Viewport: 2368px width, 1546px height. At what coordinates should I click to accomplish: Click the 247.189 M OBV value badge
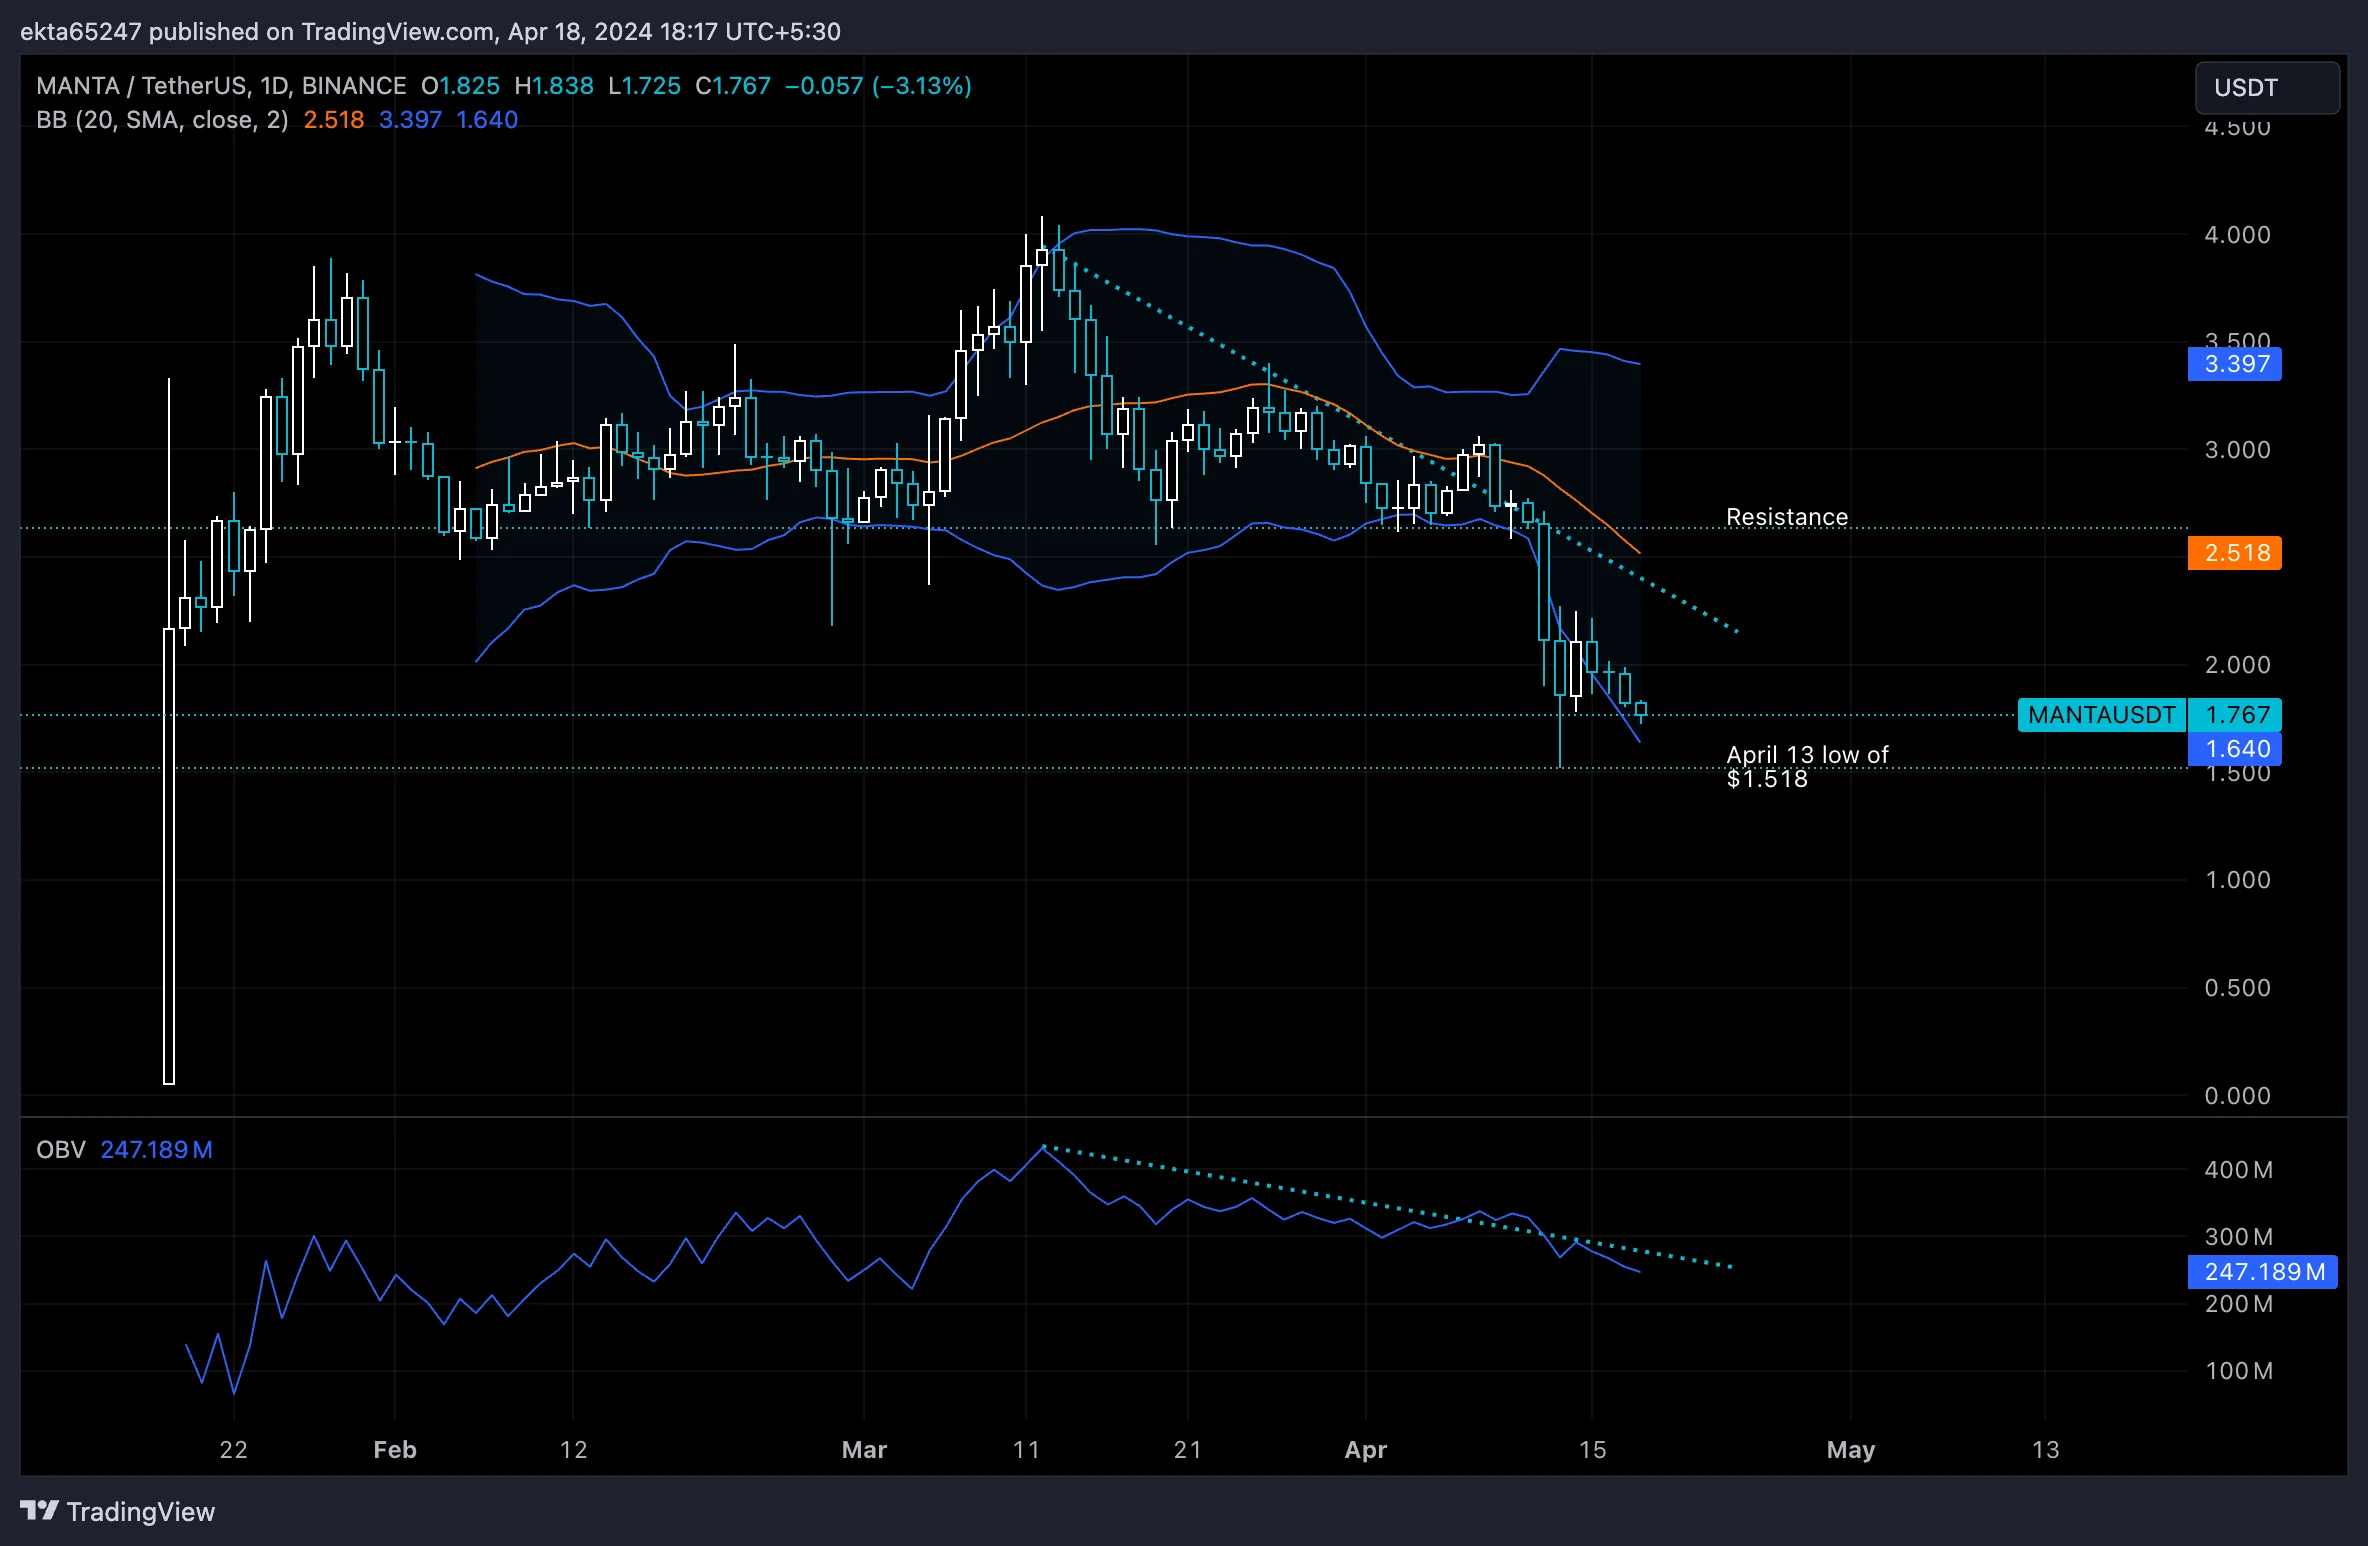point(2263,1272)
